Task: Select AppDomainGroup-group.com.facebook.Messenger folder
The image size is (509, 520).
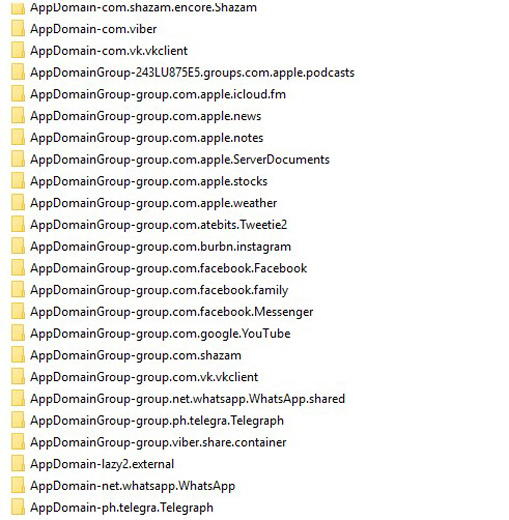Action: click(172, 312)
